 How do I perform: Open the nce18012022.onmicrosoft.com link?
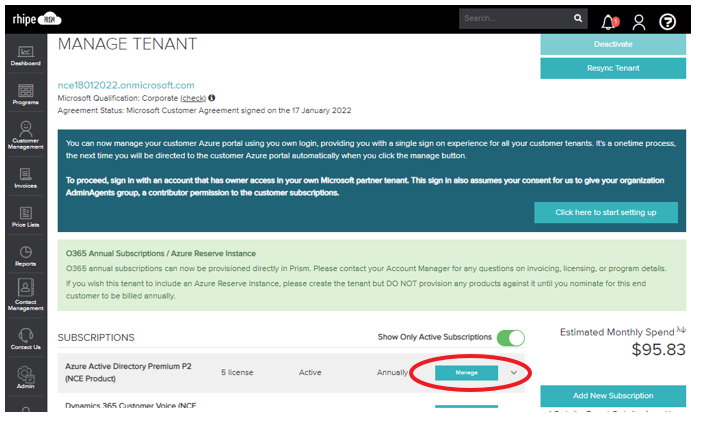tap(126, 85)
